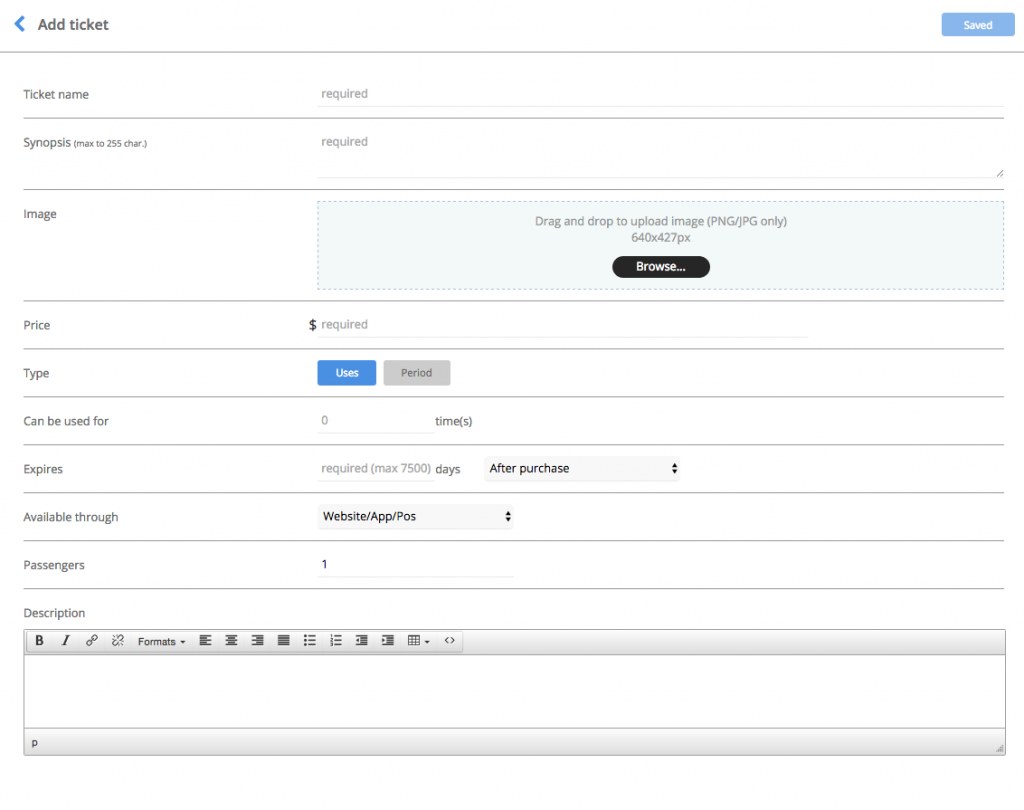
Task: Select the Uses ticket type
Action: (346, 372)
